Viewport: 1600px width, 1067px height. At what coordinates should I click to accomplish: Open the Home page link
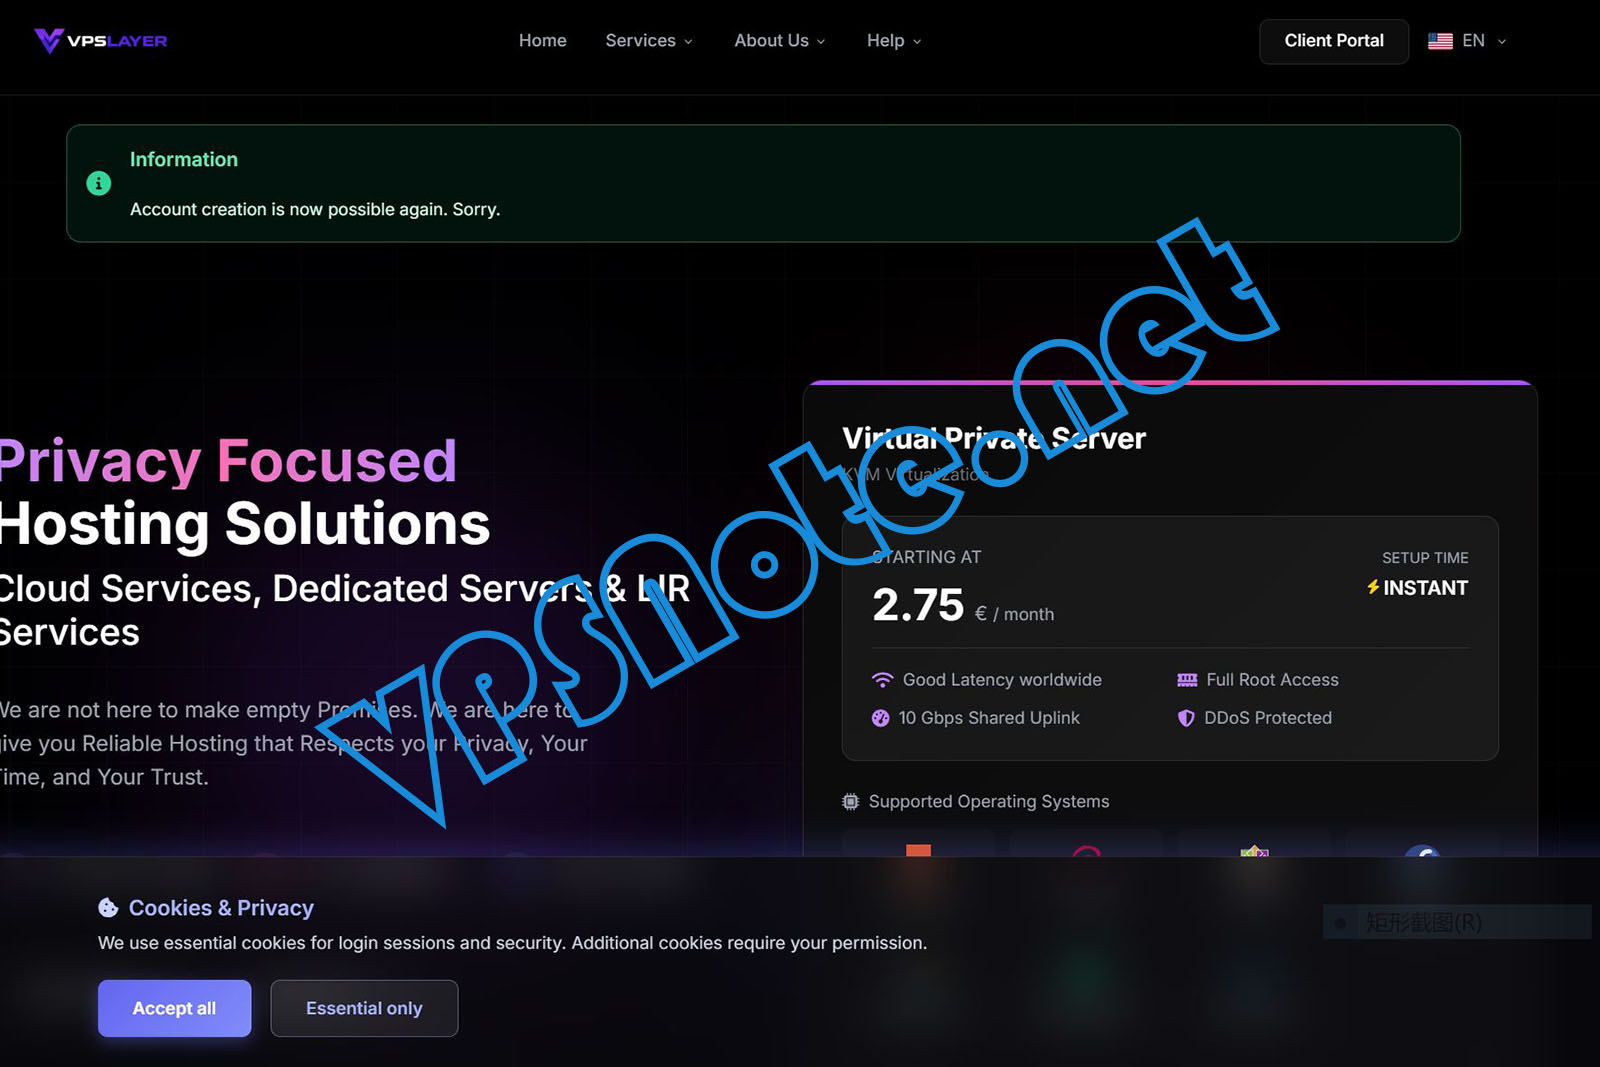pyautogui.click(x=543, y=41)
